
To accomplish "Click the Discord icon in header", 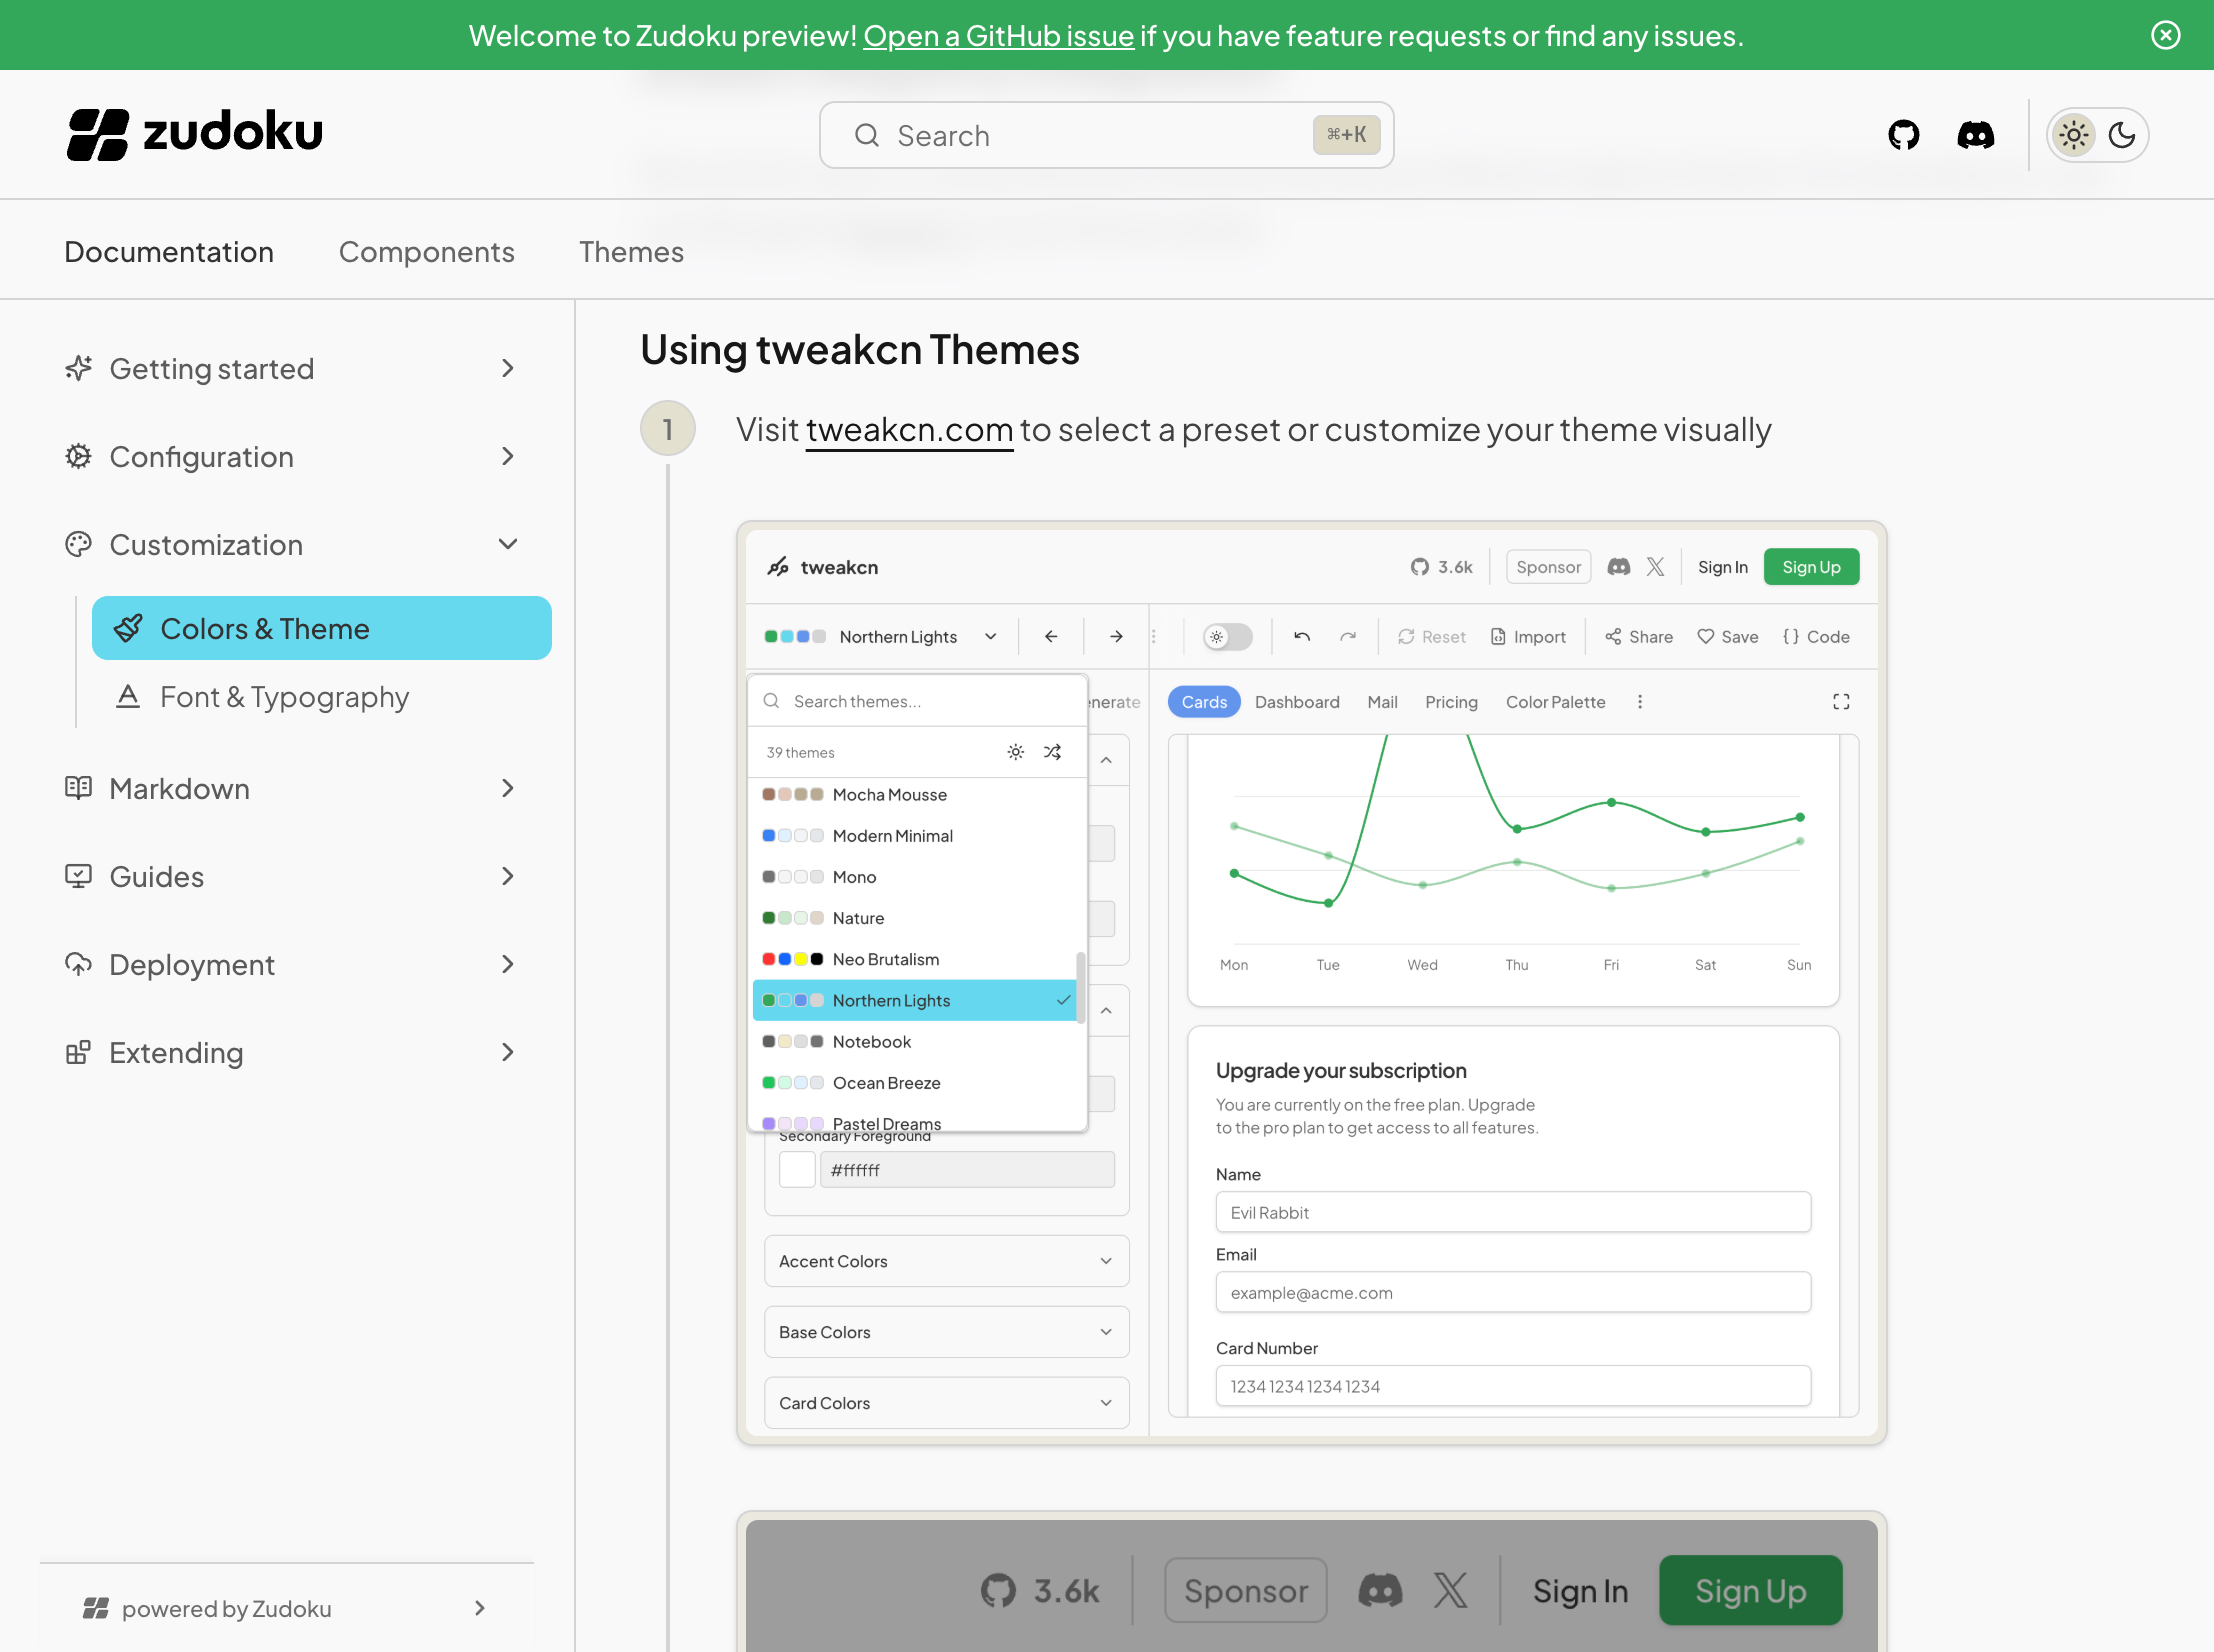I will [x=1975, y=135].
